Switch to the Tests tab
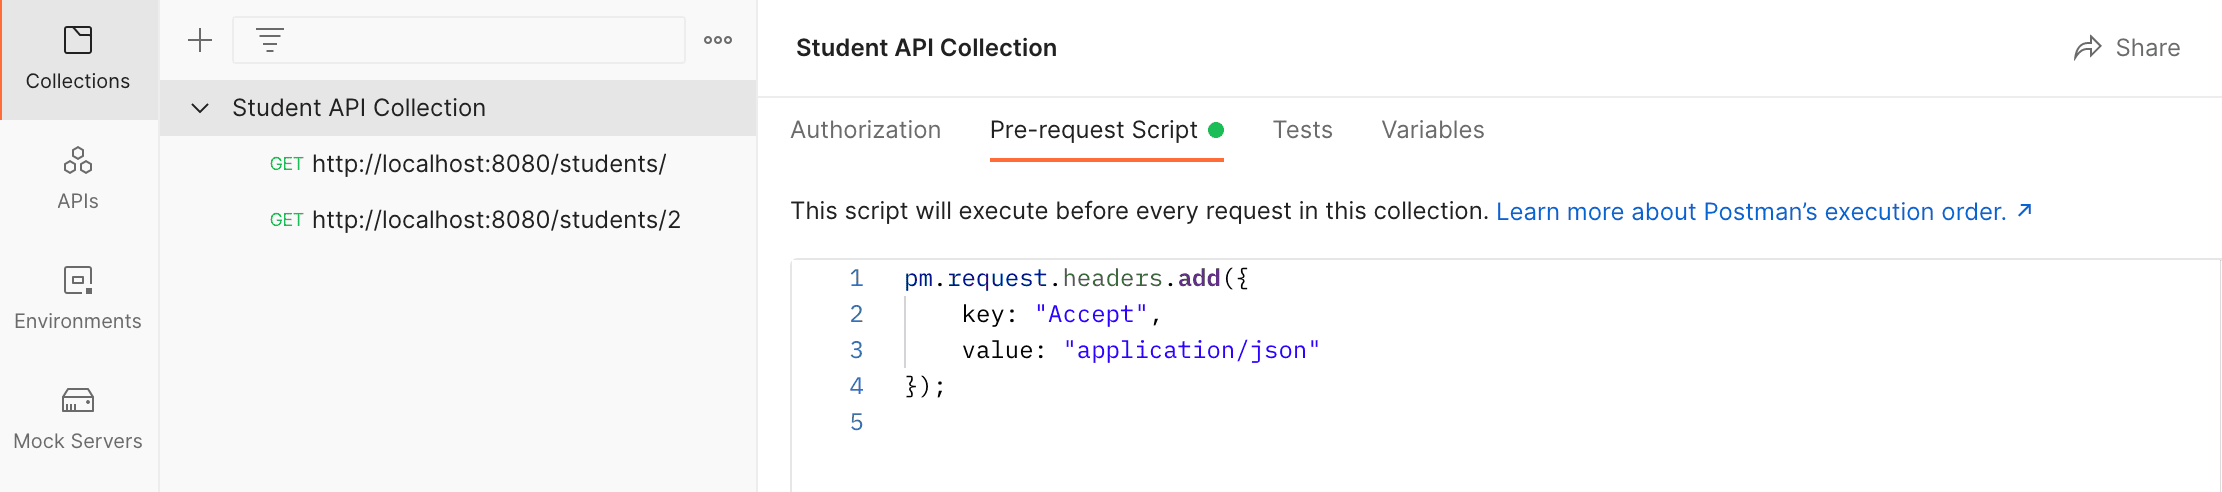Viewport: 2222px width, 492px height. (1303, 130)
